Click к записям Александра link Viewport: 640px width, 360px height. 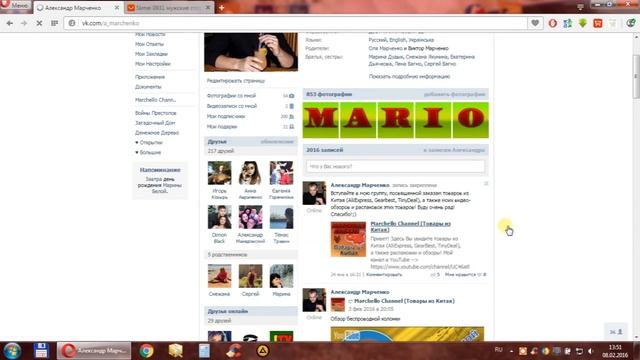coord(454,150)
